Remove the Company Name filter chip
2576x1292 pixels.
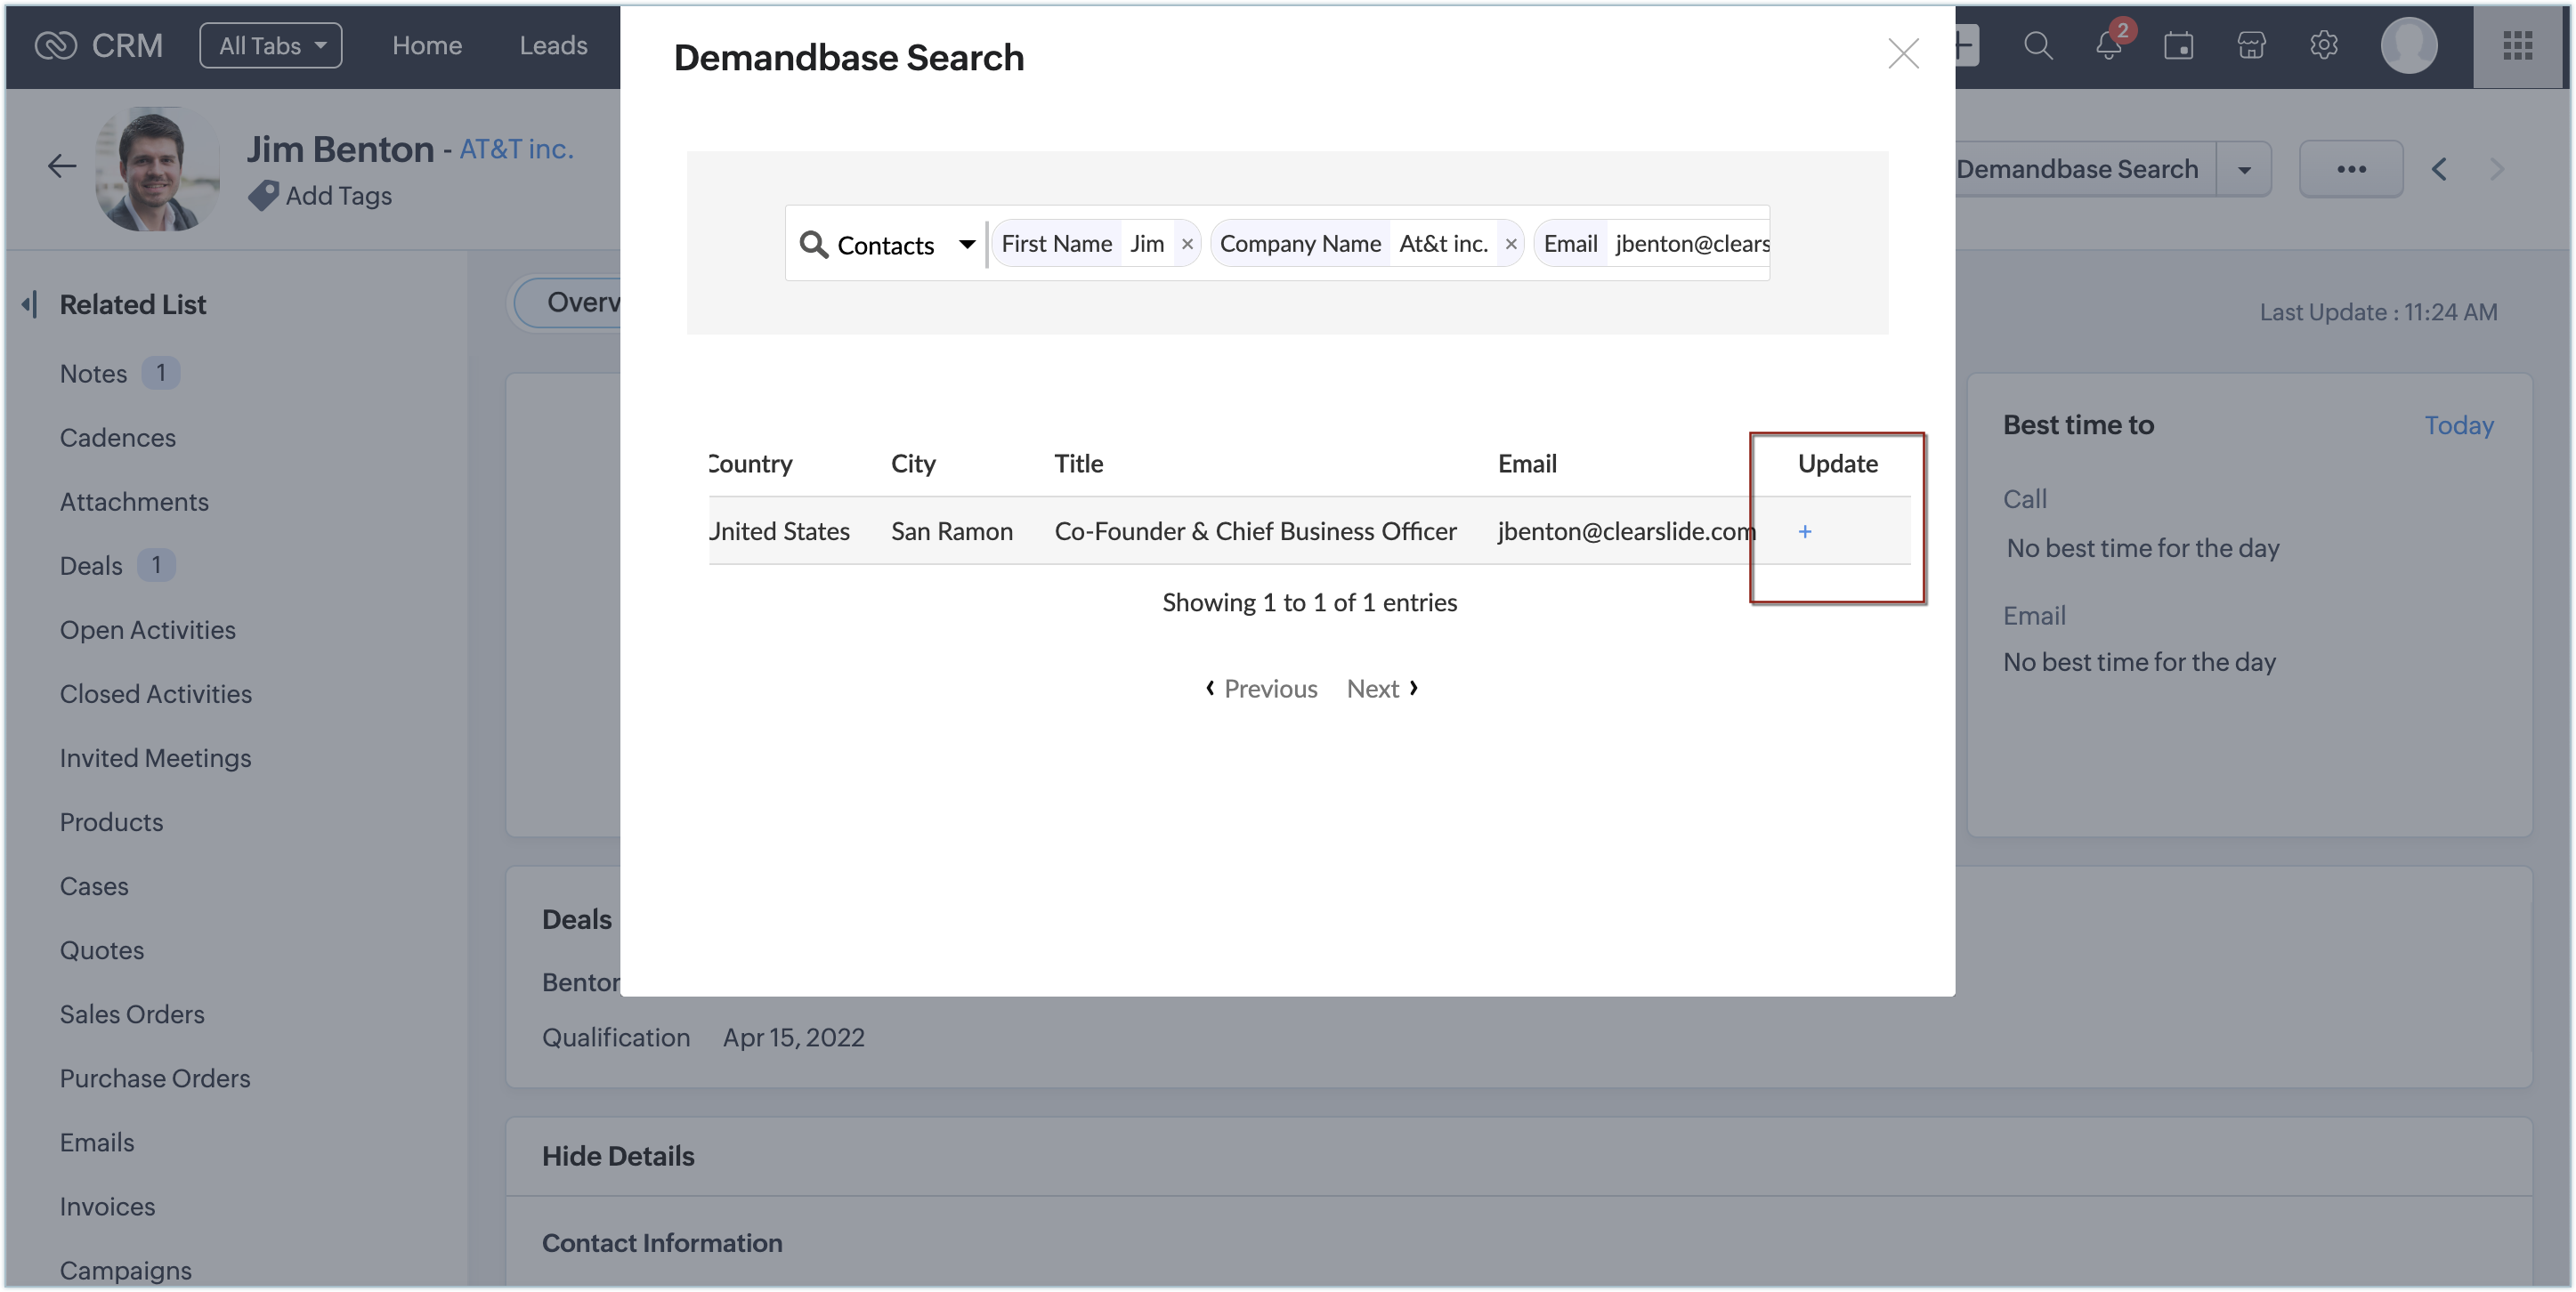pyautogui.click(x=1510, y=244)
